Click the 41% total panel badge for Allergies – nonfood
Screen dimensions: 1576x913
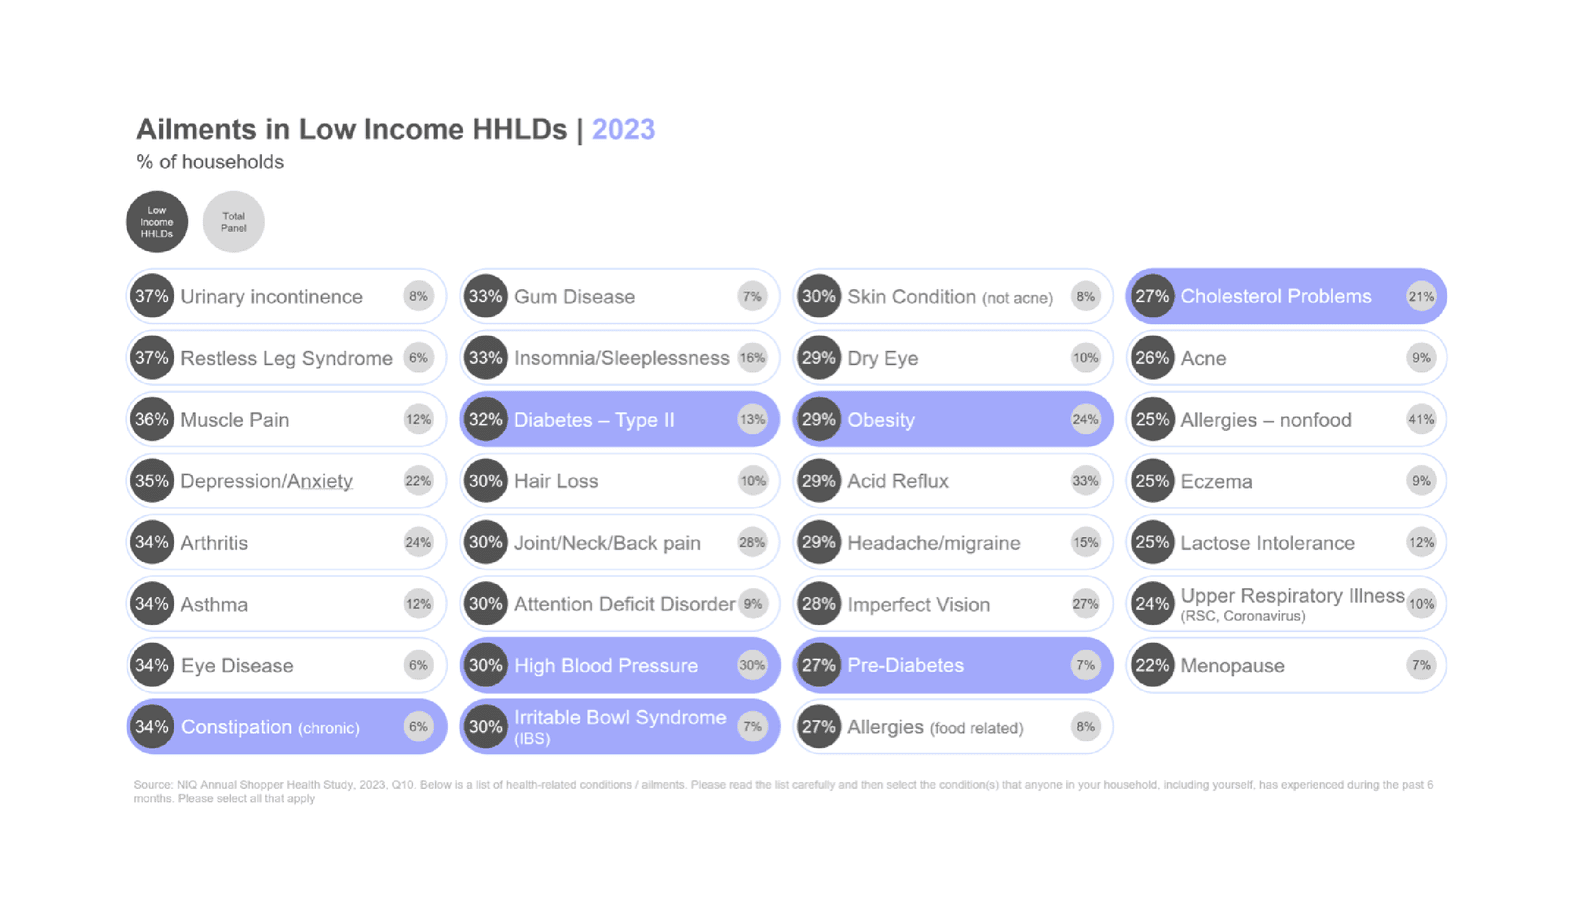(1421, 419)
